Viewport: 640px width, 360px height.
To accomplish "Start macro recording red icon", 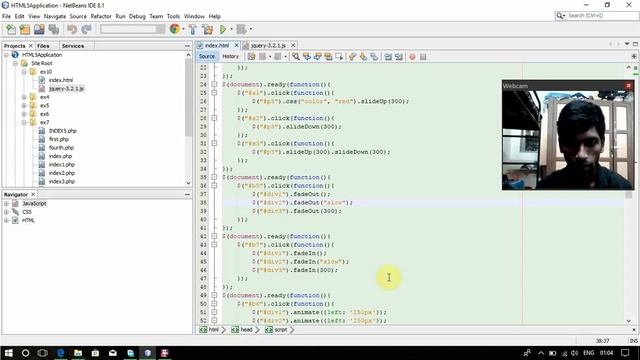I will 412,57.
